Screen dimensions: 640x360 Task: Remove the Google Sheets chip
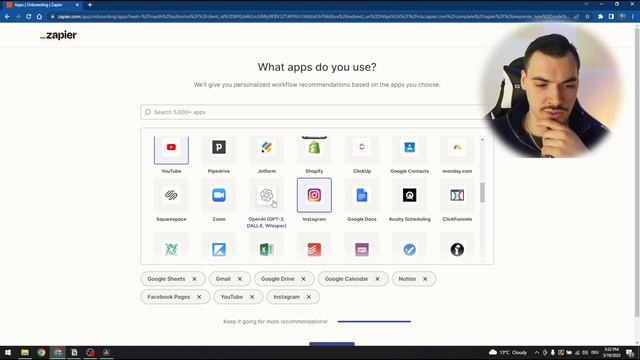194,279
